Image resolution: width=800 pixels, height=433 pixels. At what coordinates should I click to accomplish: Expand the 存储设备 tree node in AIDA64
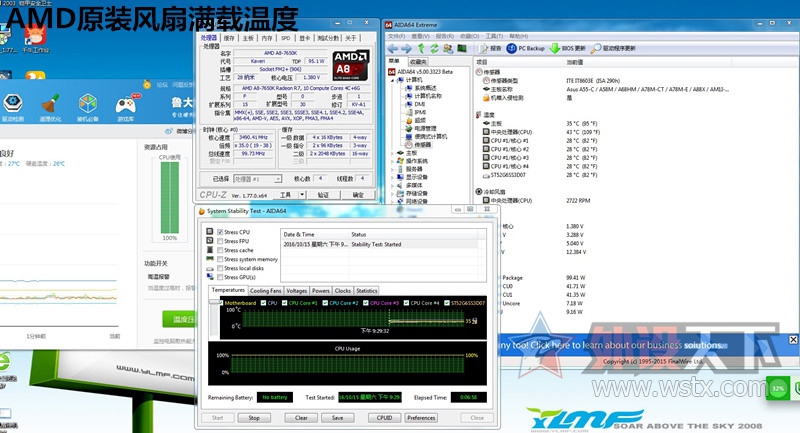[x=393, y=194]
